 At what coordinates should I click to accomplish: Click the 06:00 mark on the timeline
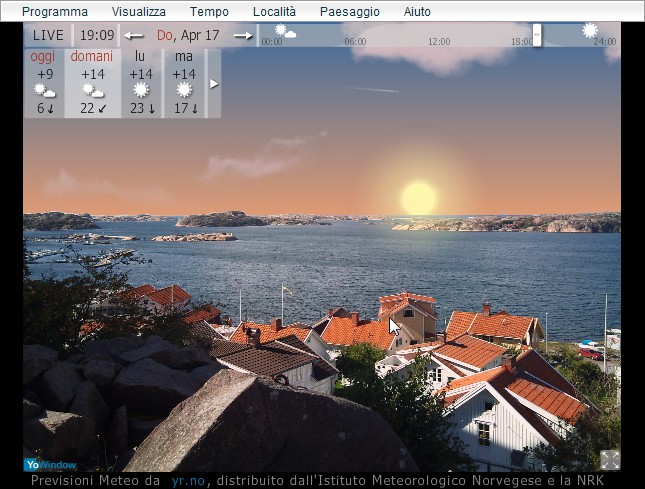click(x=355, y=42)
